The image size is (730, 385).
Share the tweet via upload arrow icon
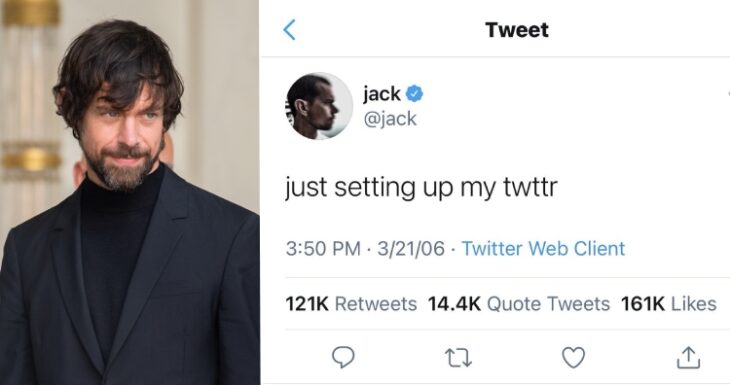688,358
